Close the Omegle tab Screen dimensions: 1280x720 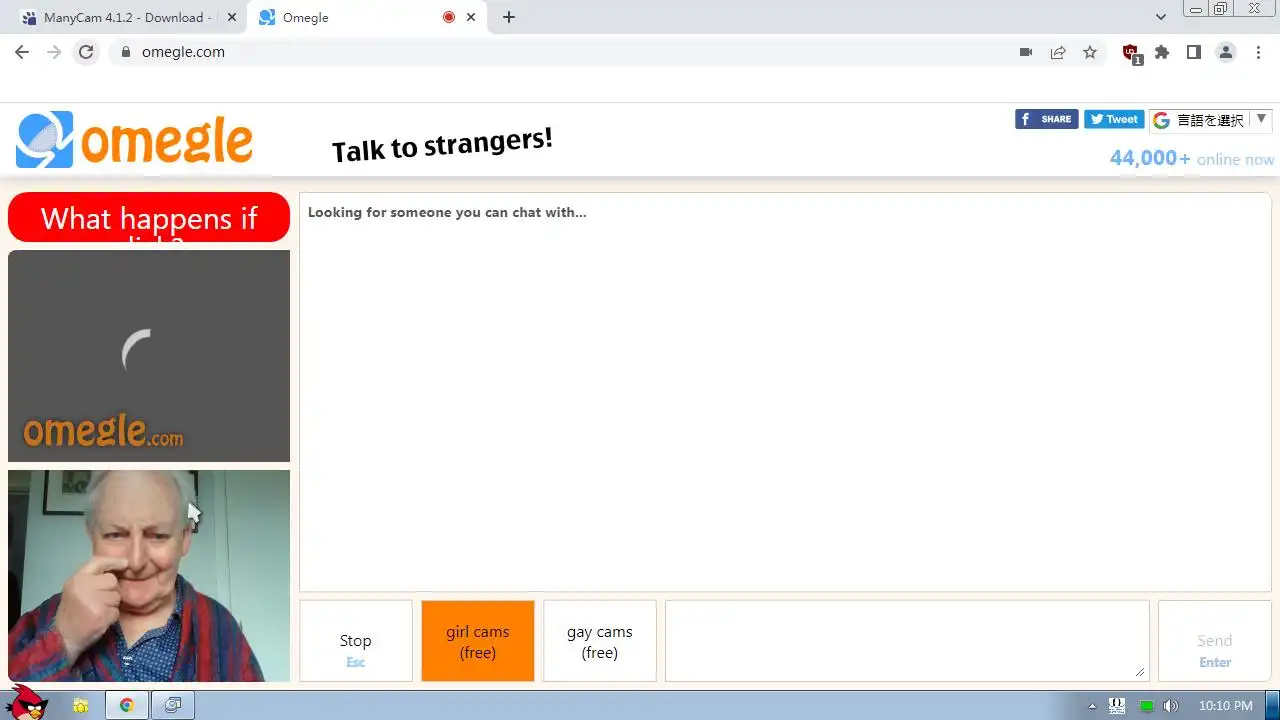471,17
